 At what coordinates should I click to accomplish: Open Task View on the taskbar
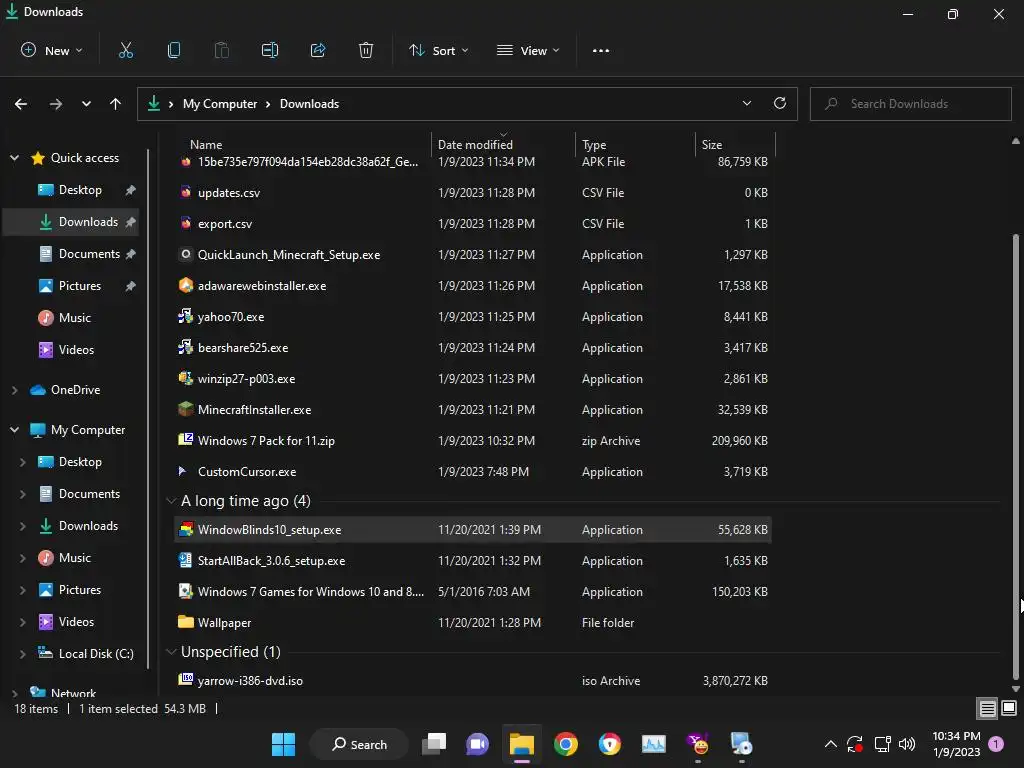pos(434,744)
